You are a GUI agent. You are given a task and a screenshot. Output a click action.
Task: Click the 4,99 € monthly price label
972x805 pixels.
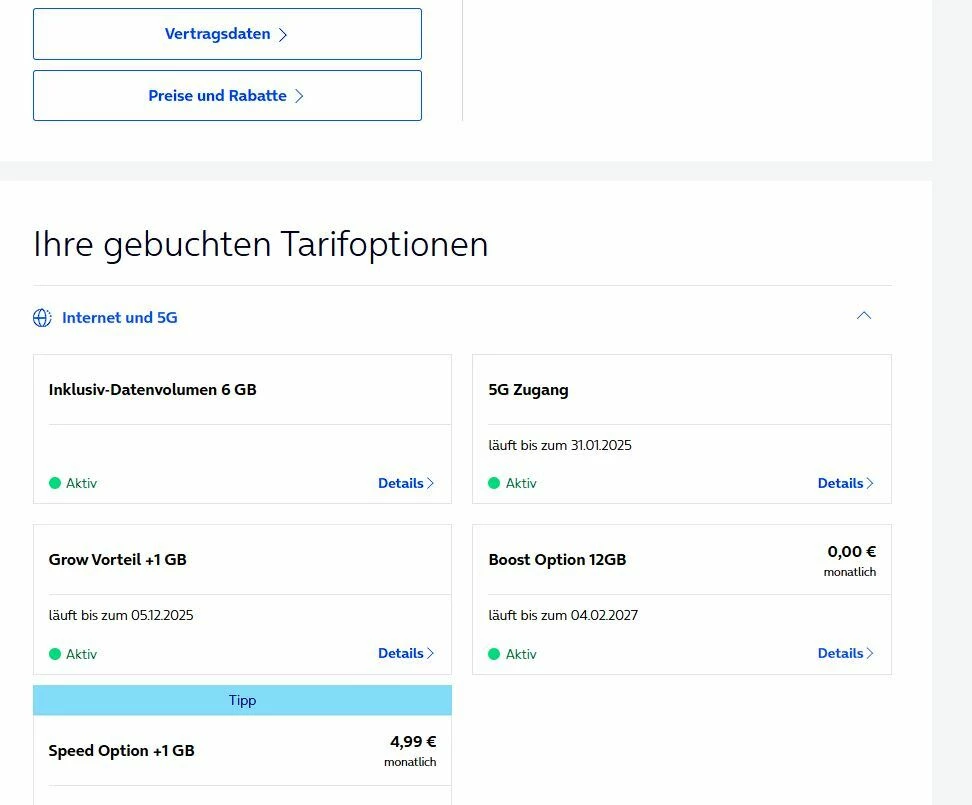(413, 742)
